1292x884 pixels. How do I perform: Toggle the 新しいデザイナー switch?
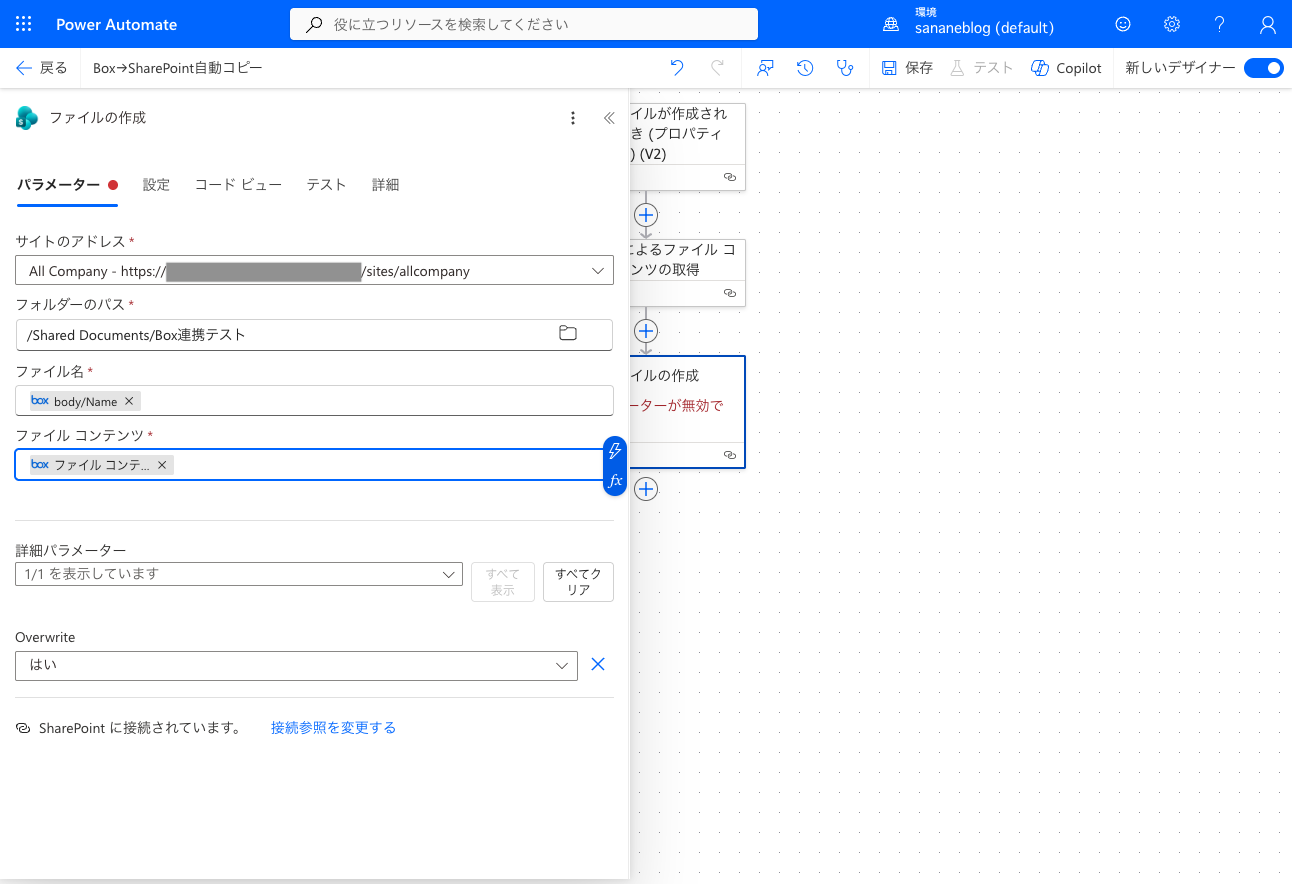coord(1264,68)
